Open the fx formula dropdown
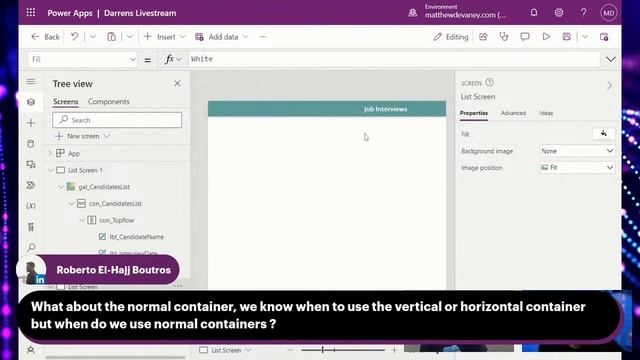 click(173, 60)
